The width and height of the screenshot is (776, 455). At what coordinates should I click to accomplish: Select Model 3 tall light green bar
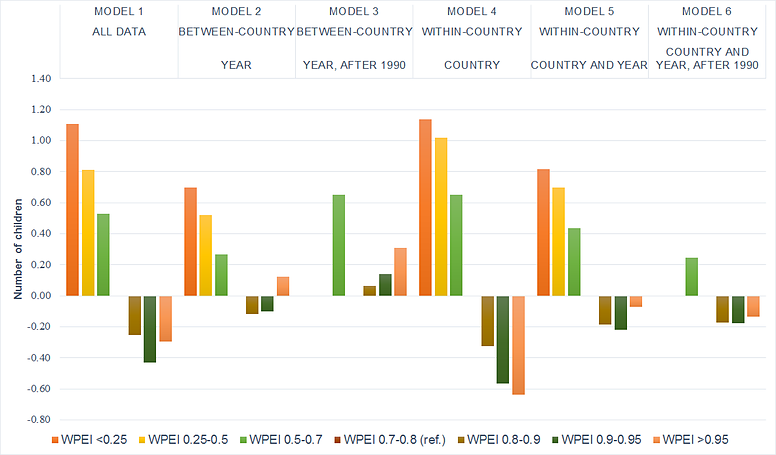[x=339, y=246]
